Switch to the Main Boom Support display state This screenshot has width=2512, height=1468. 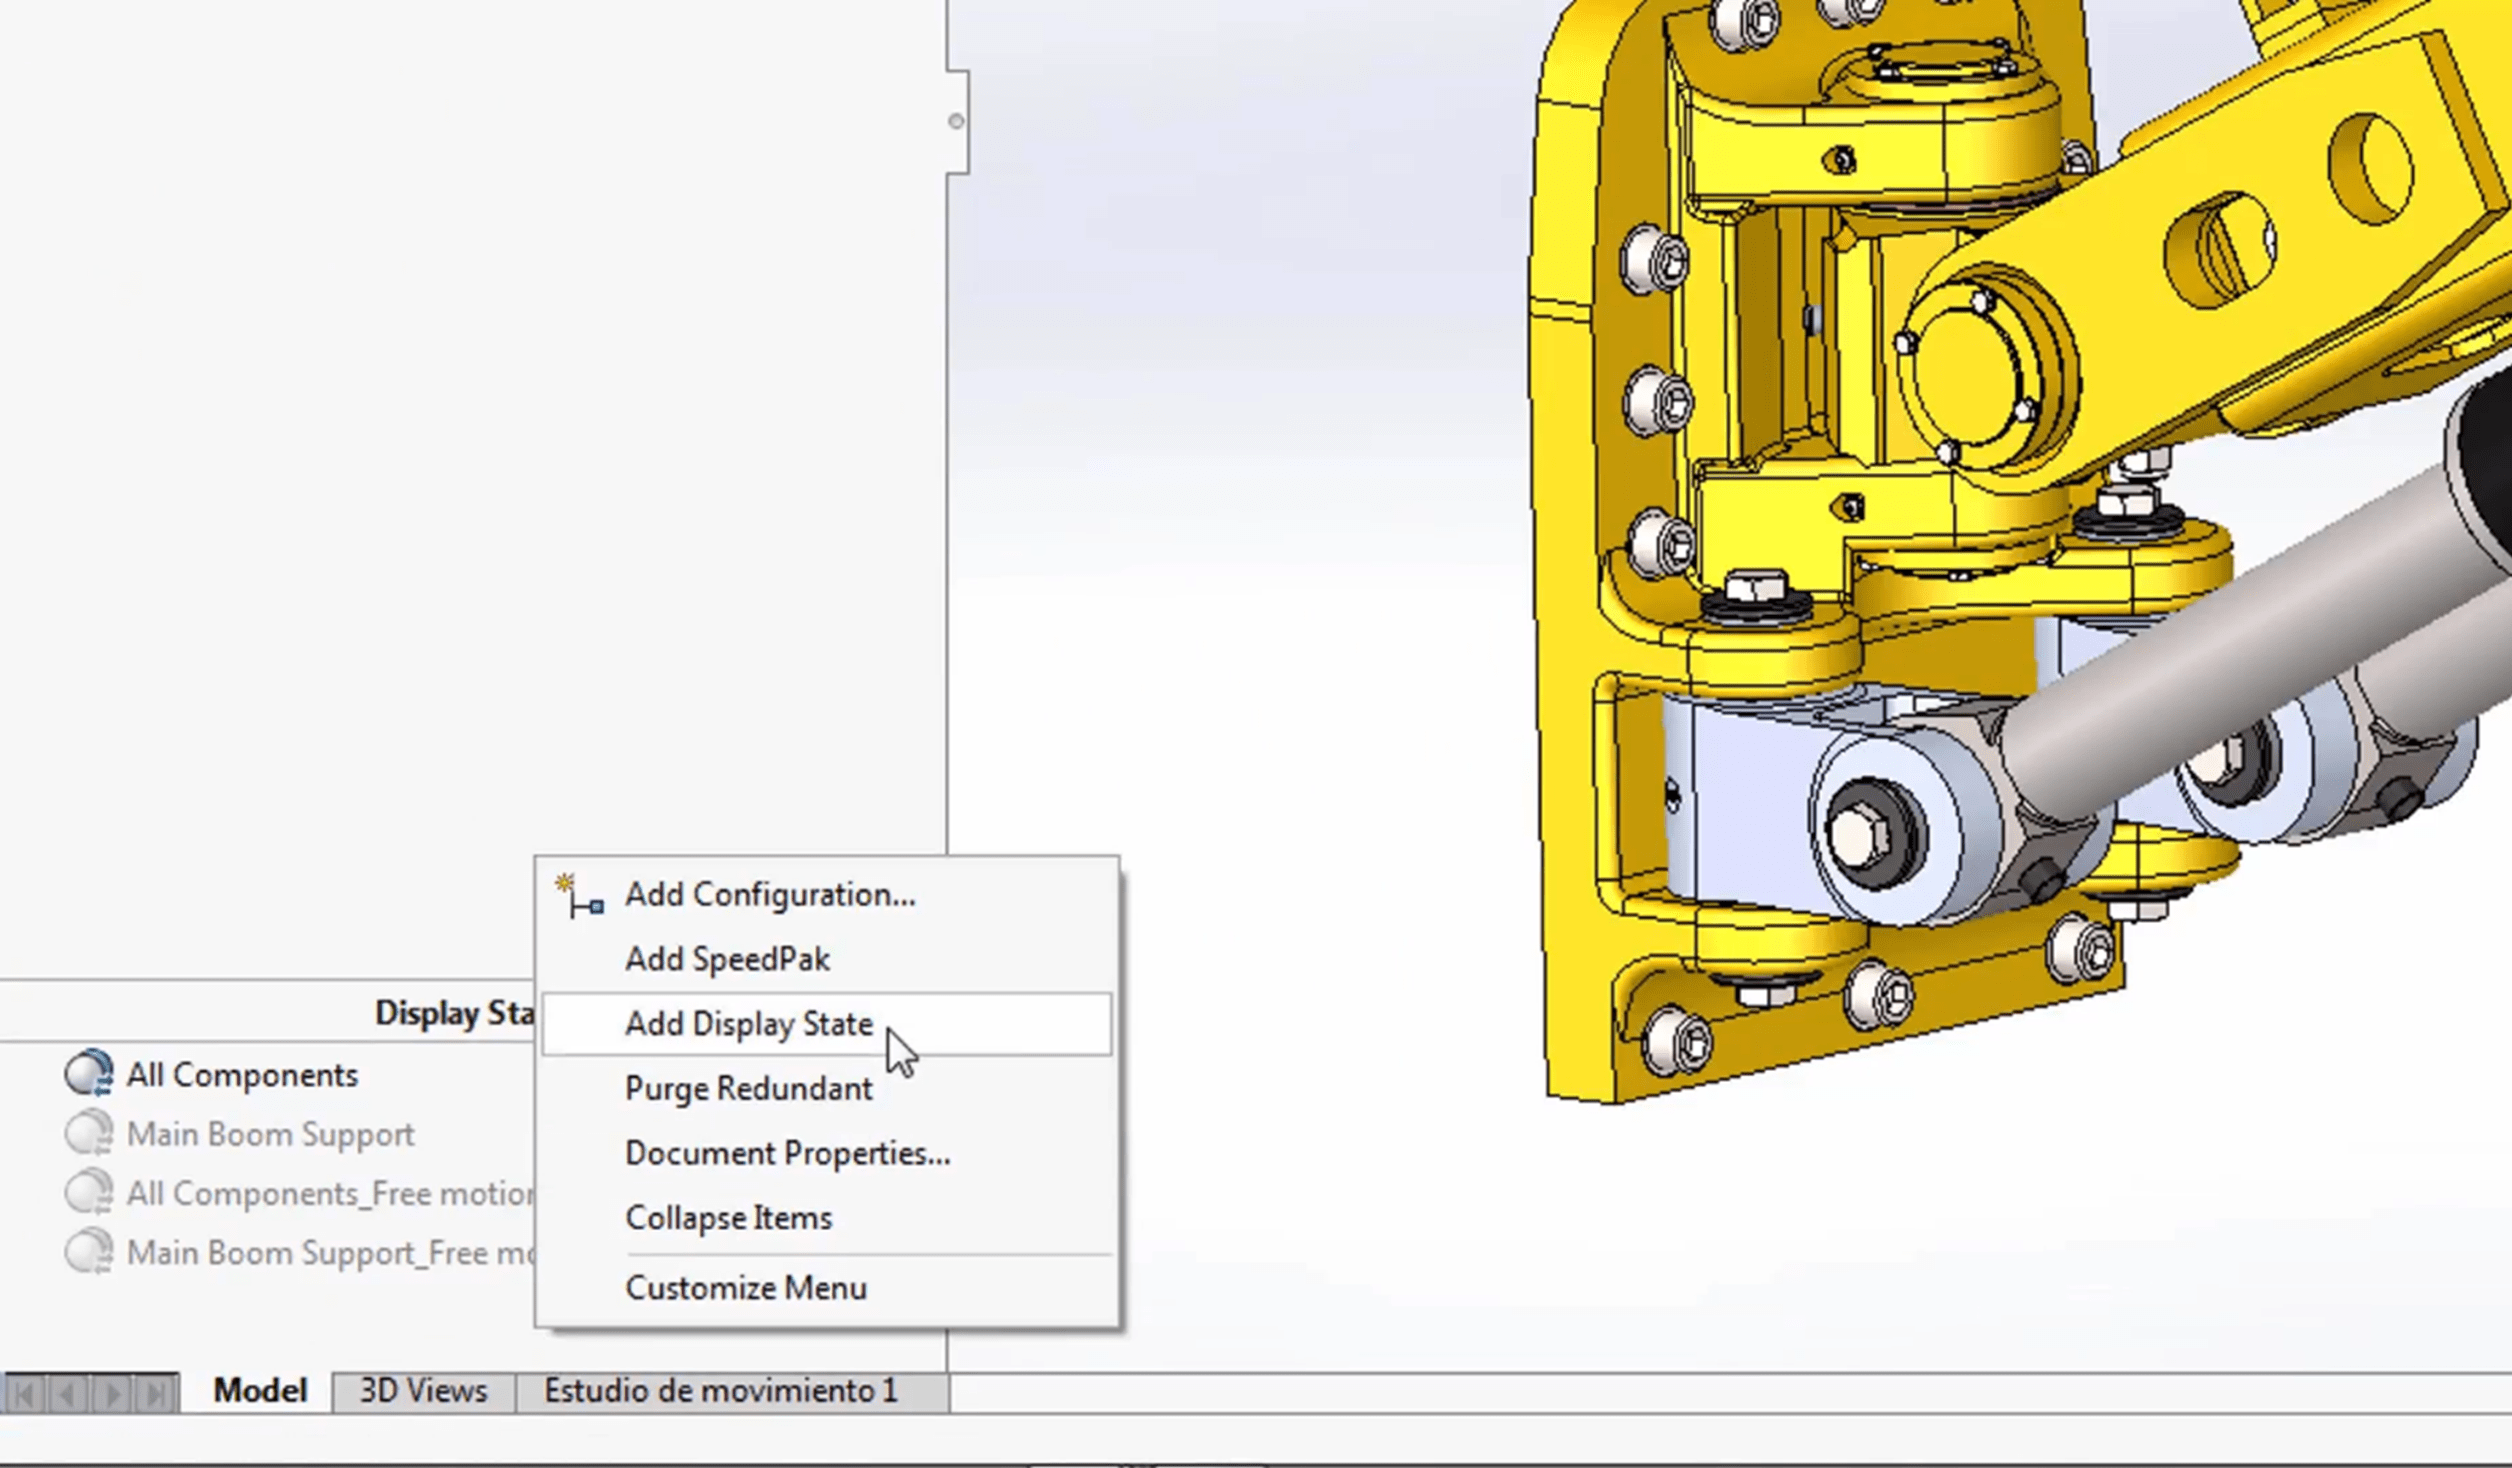tap(271, 1133)
